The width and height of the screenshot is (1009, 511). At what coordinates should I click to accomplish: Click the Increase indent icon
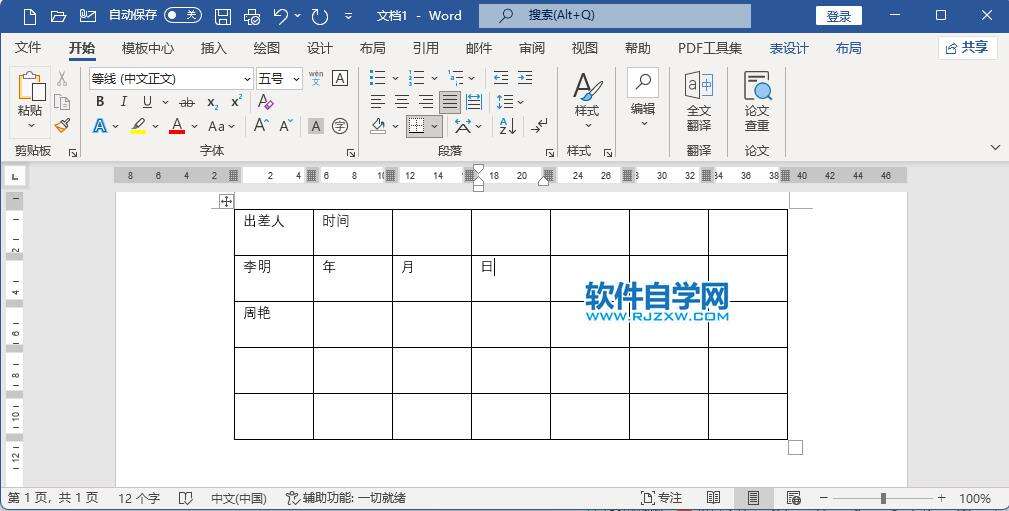525,79
